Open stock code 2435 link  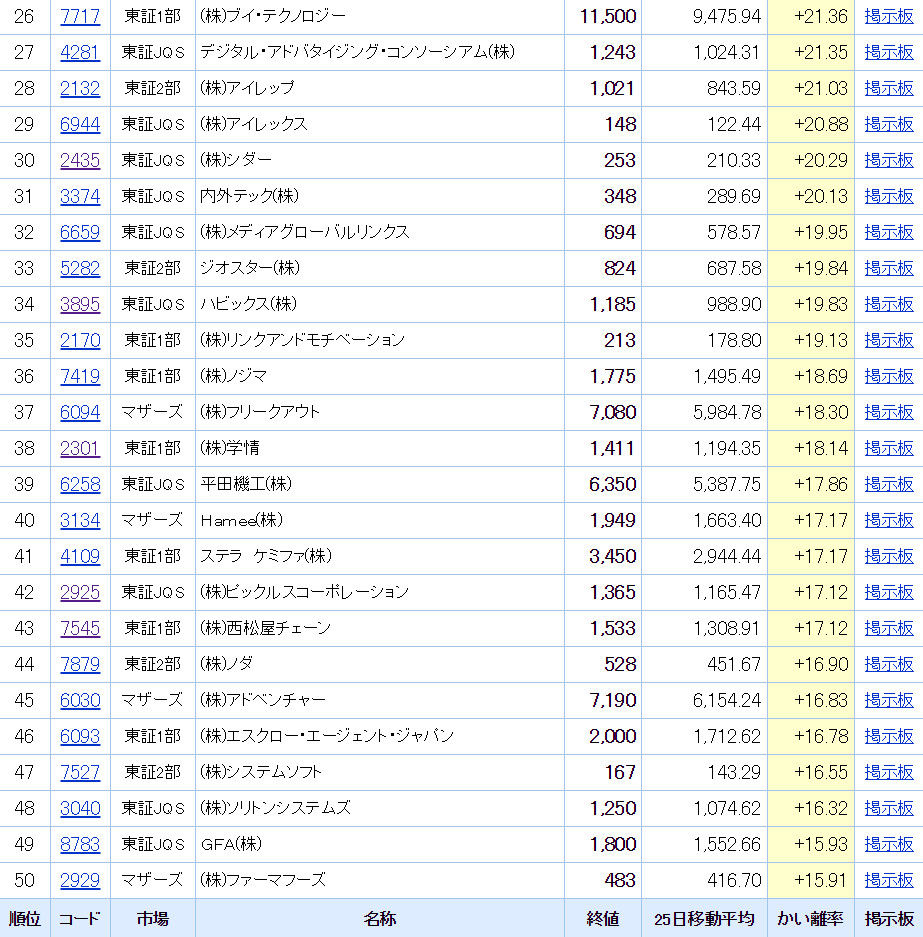coord(80,160)
